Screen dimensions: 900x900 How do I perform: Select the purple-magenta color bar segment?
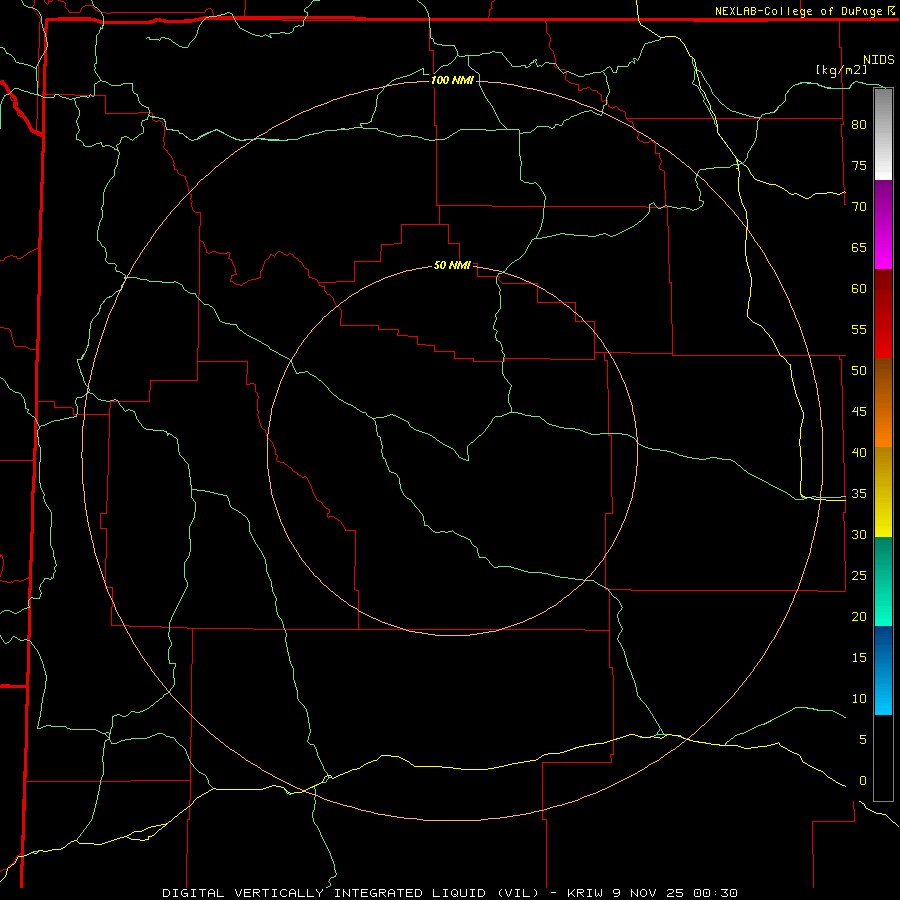click(883, 225)
